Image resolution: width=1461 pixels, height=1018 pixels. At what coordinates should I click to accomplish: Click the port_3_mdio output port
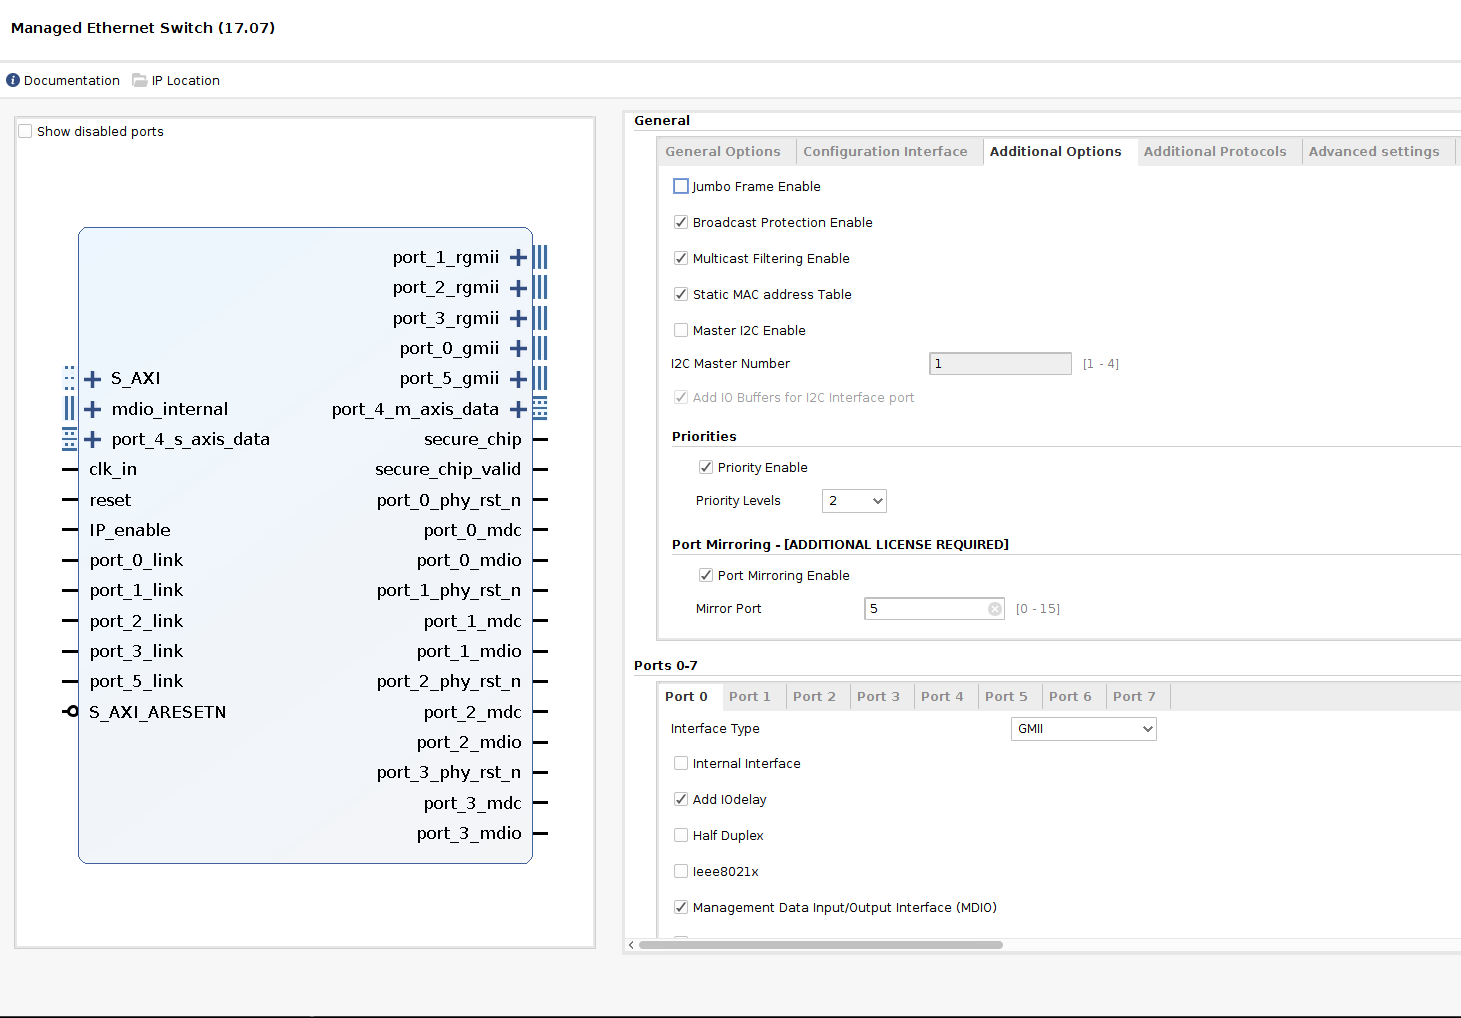click(469, 833)
